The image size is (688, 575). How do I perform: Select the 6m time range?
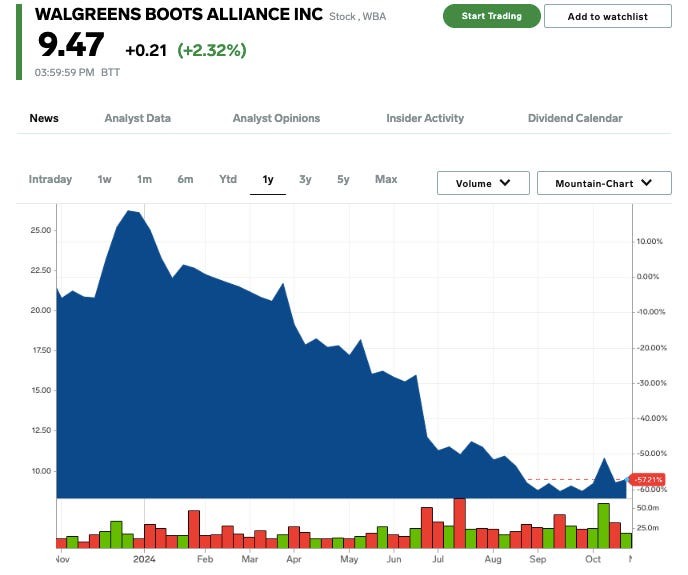click(x=185, y=179)
